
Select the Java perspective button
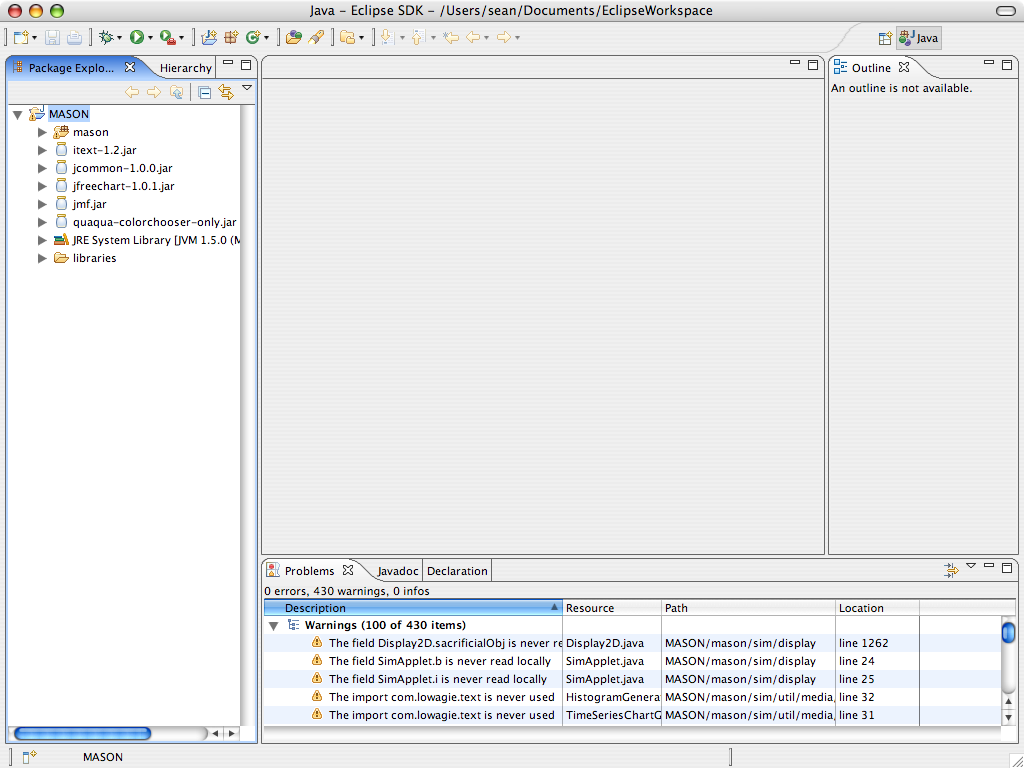pyautogui.click(x=919, y=38)
